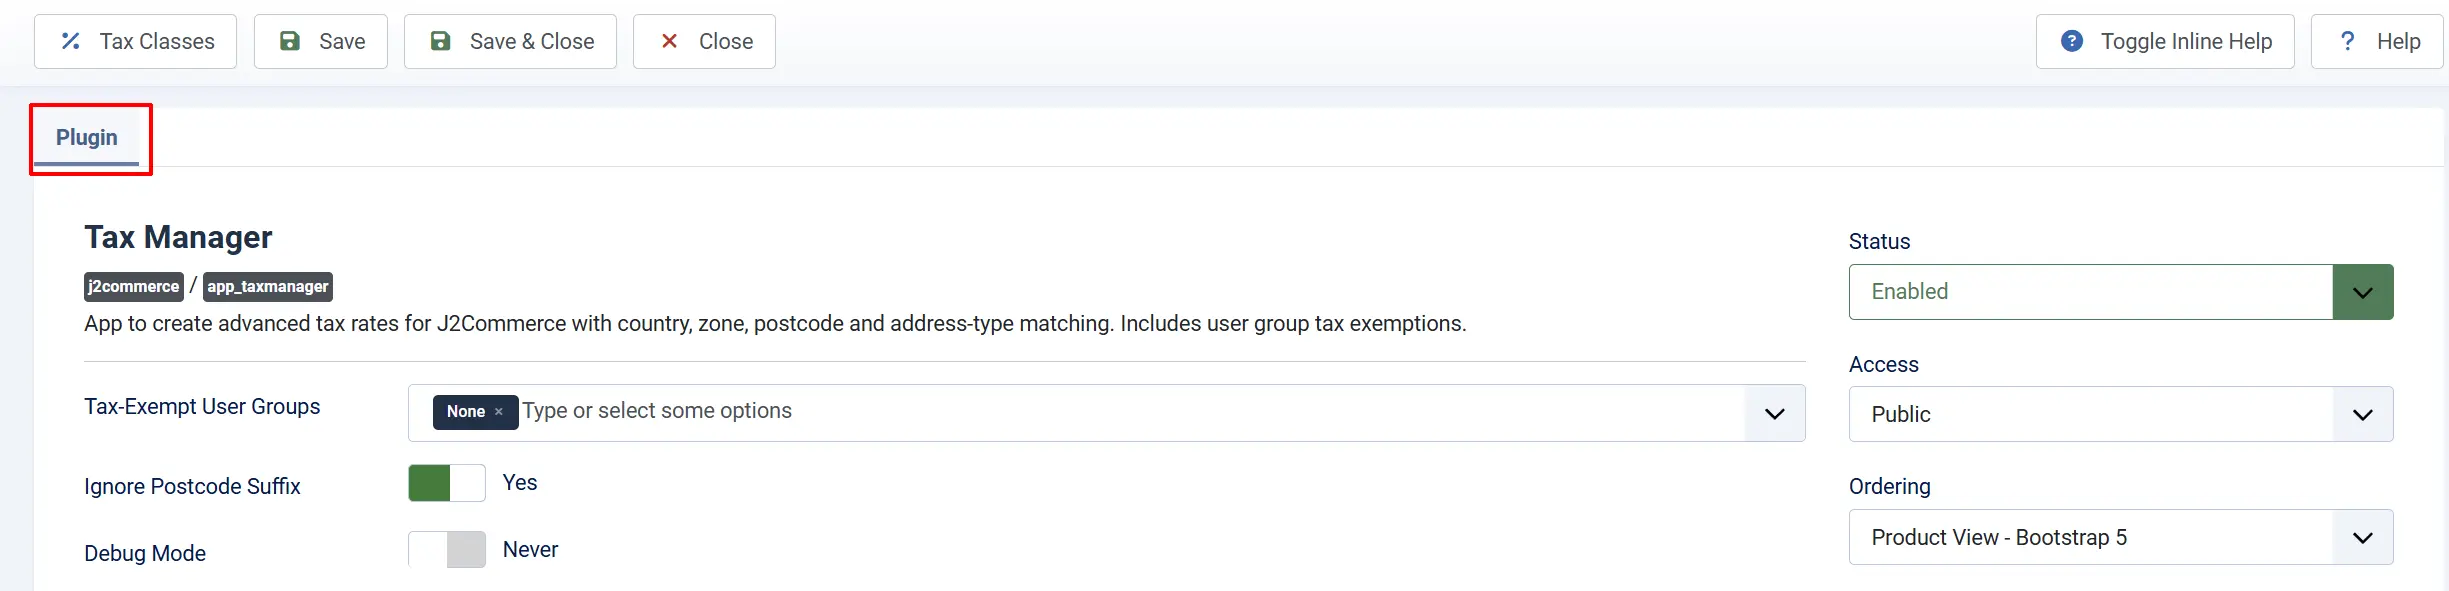This screenshot has height=591, width=2449.
Task: Click the Toggle Inline Help button
Action: (x=2165, y=41)
